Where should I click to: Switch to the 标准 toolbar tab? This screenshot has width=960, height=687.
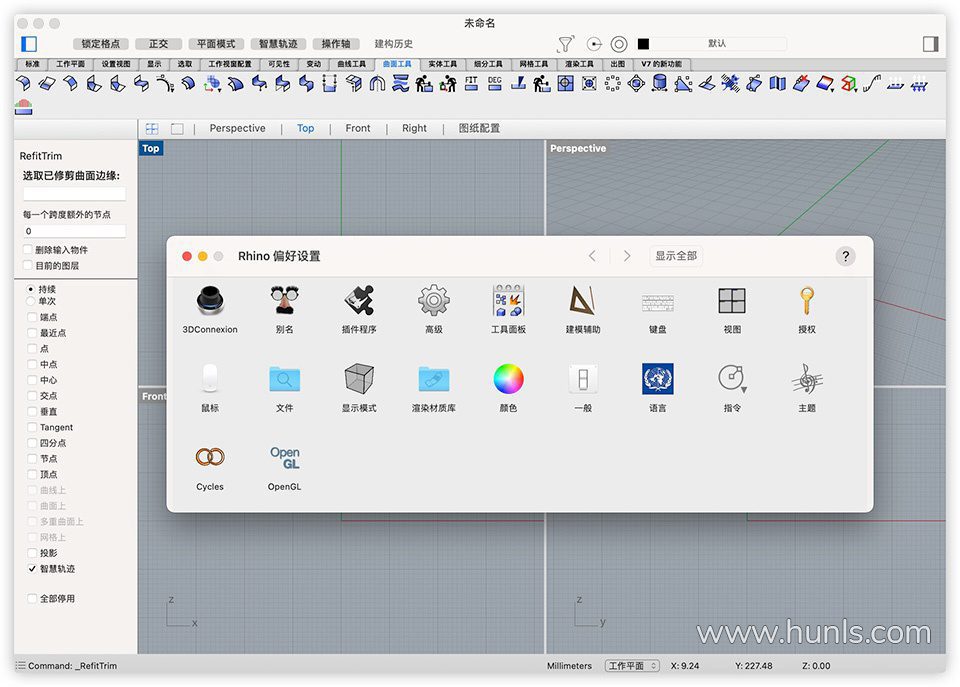[32, 64]
